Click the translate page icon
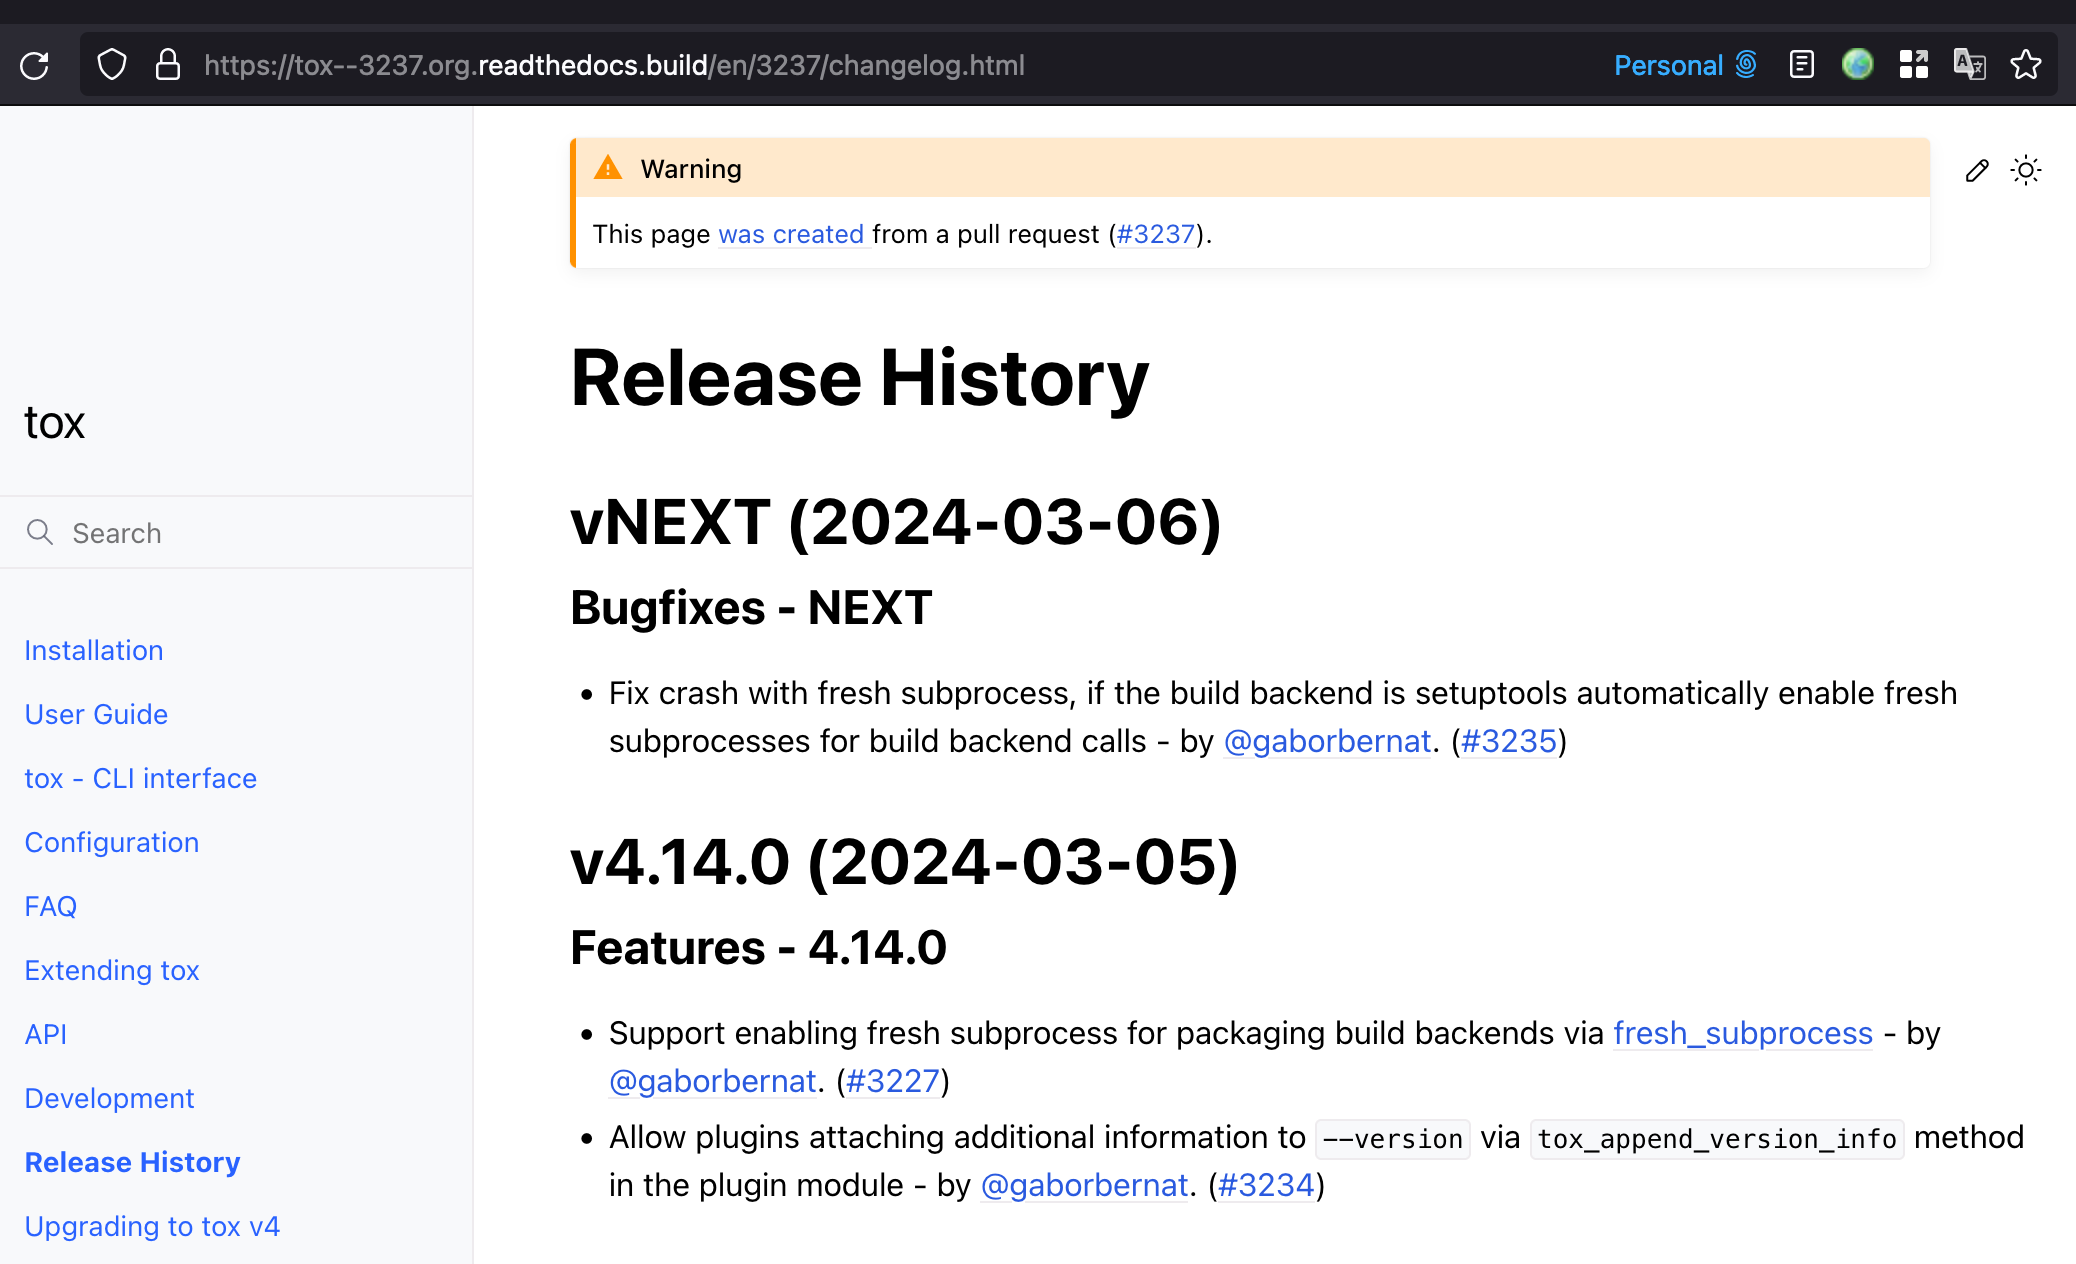This screenshot has width=2076, height=1264. [x=1969, y=65]
